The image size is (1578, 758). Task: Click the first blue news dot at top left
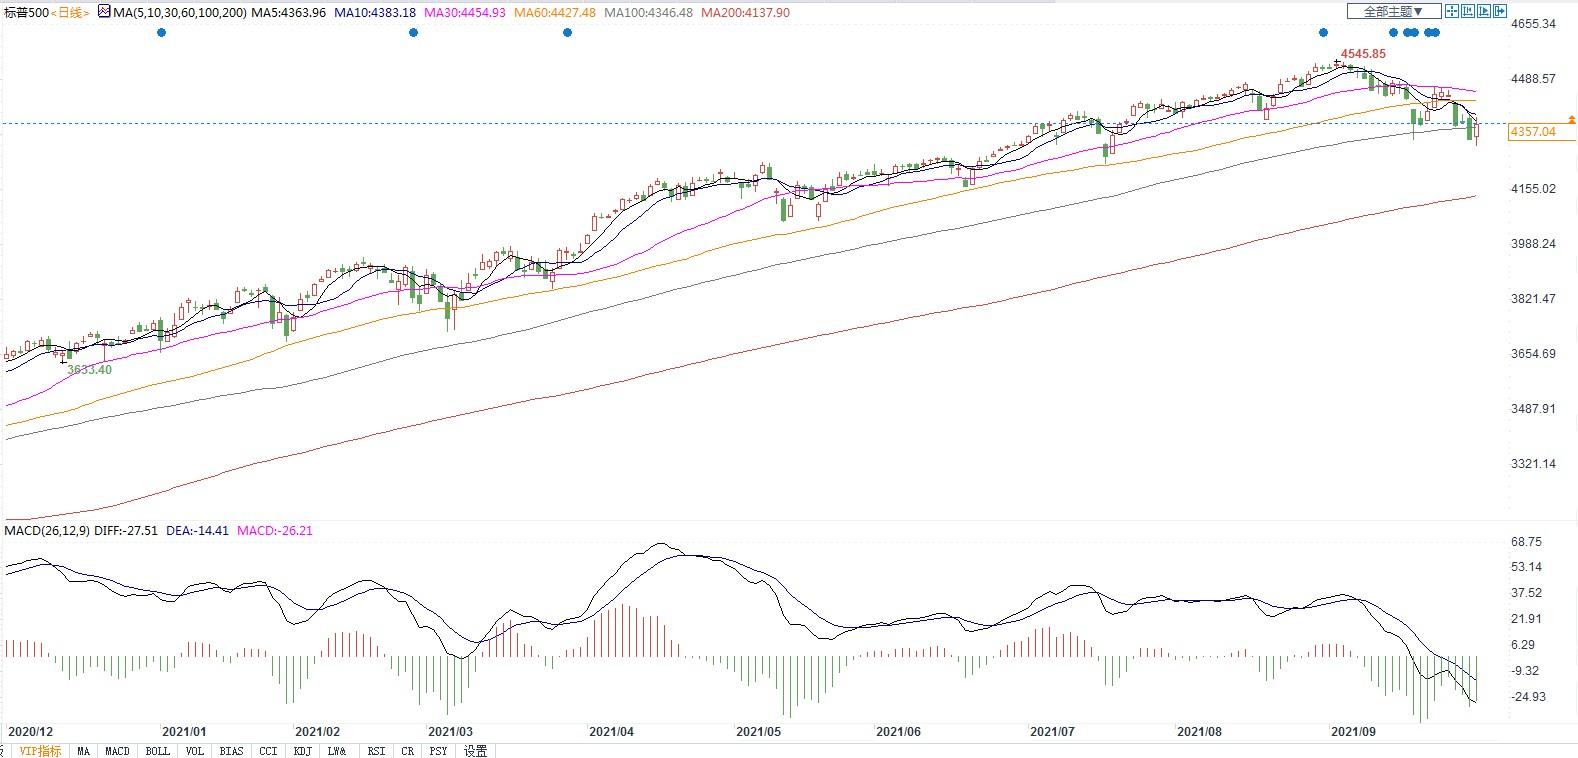pyautogui.click(x=162, y=33)
